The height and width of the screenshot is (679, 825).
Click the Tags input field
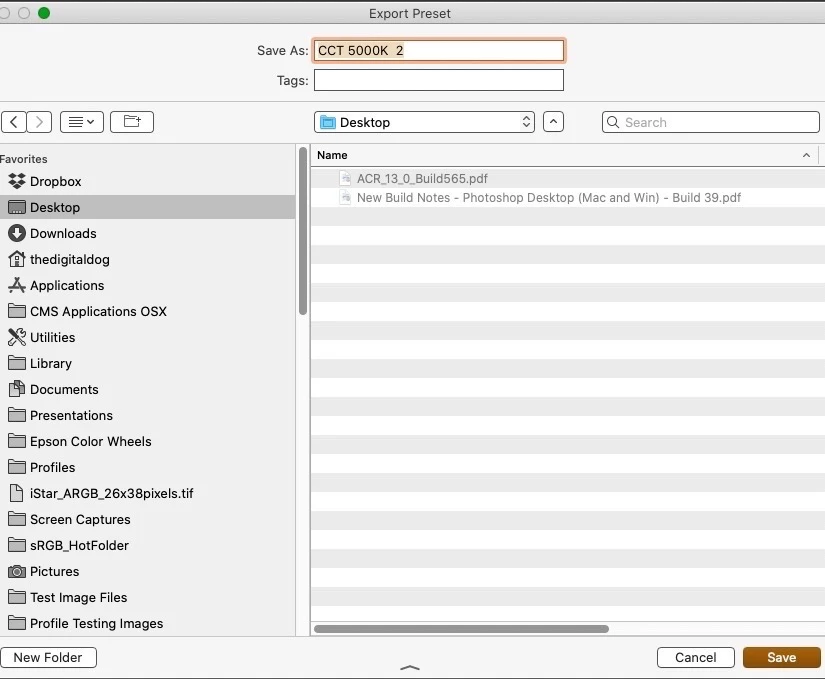click(439, 80)
